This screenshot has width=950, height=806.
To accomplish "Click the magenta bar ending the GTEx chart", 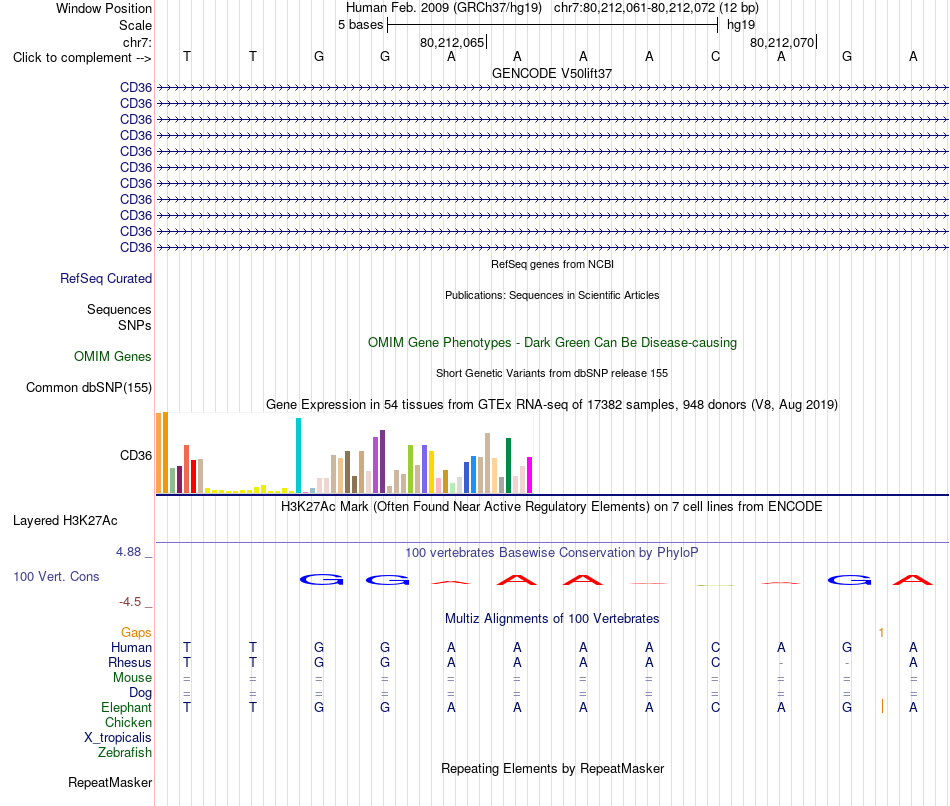I will [x=530, y=475].
